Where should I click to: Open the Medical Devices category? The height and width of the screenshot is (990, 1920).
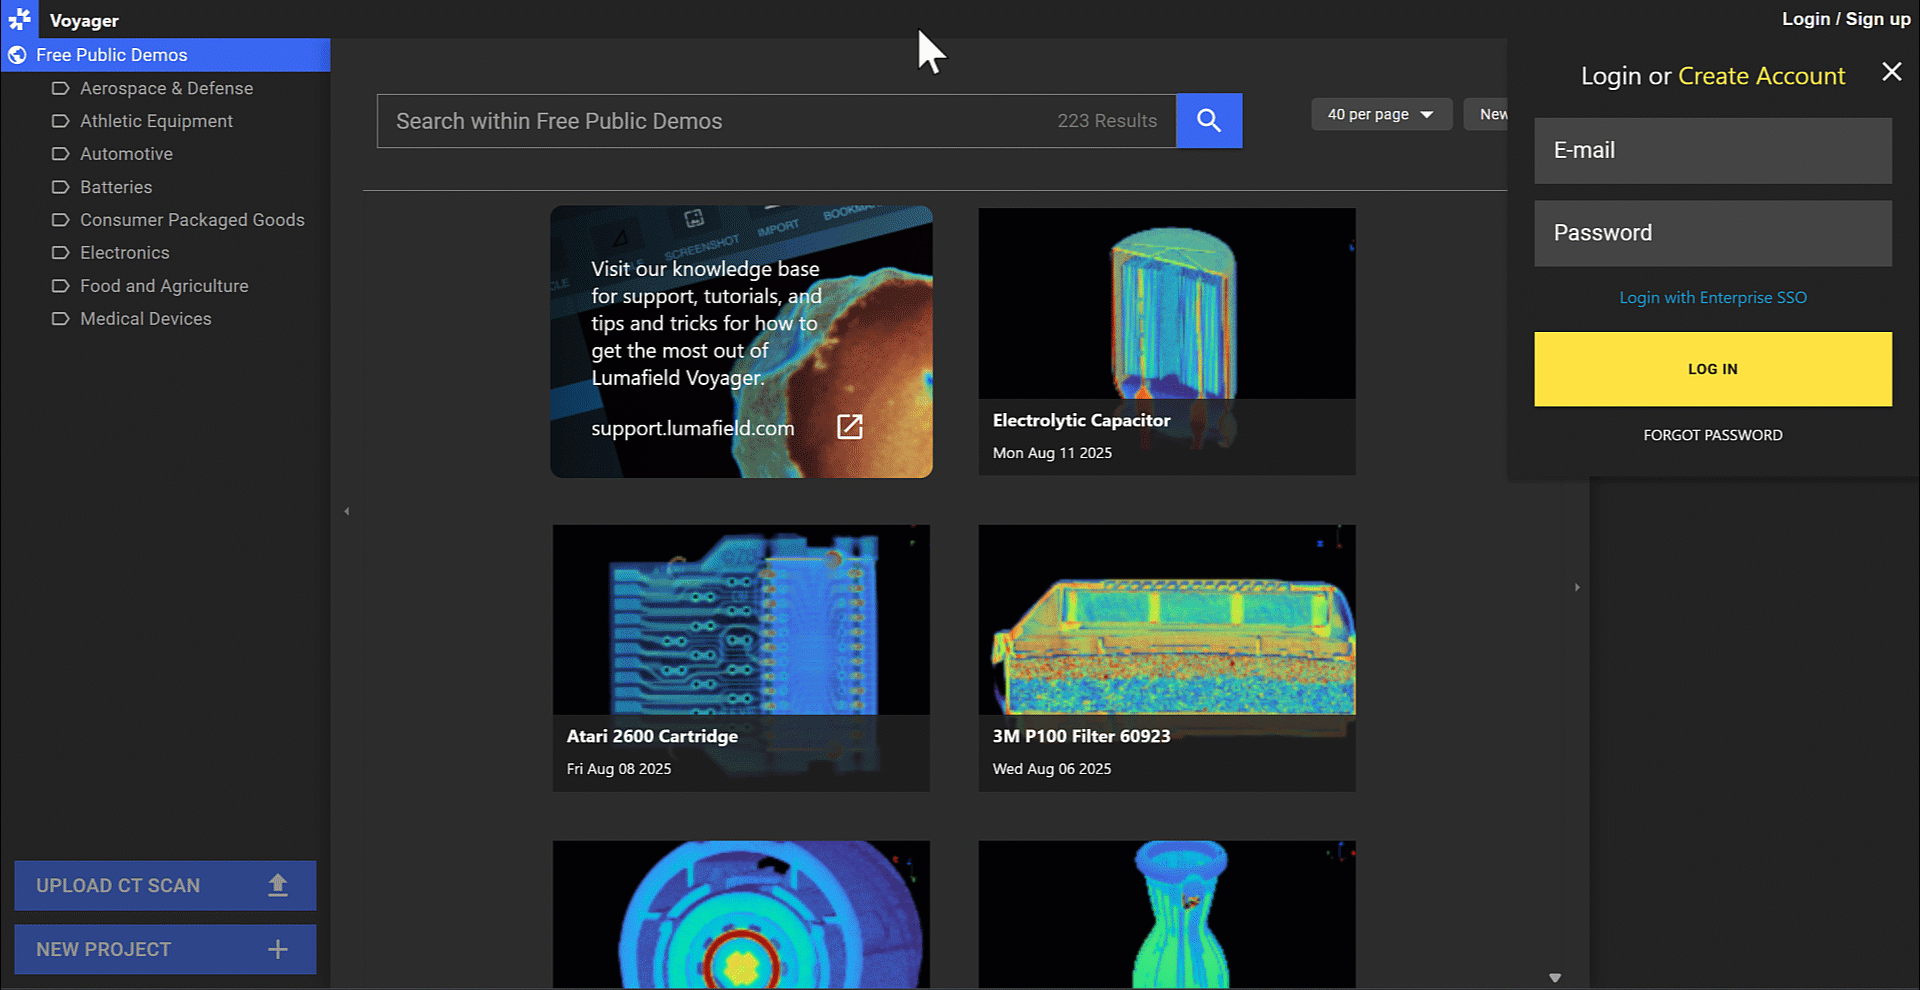pyautogui.click(x=145, y=319)
